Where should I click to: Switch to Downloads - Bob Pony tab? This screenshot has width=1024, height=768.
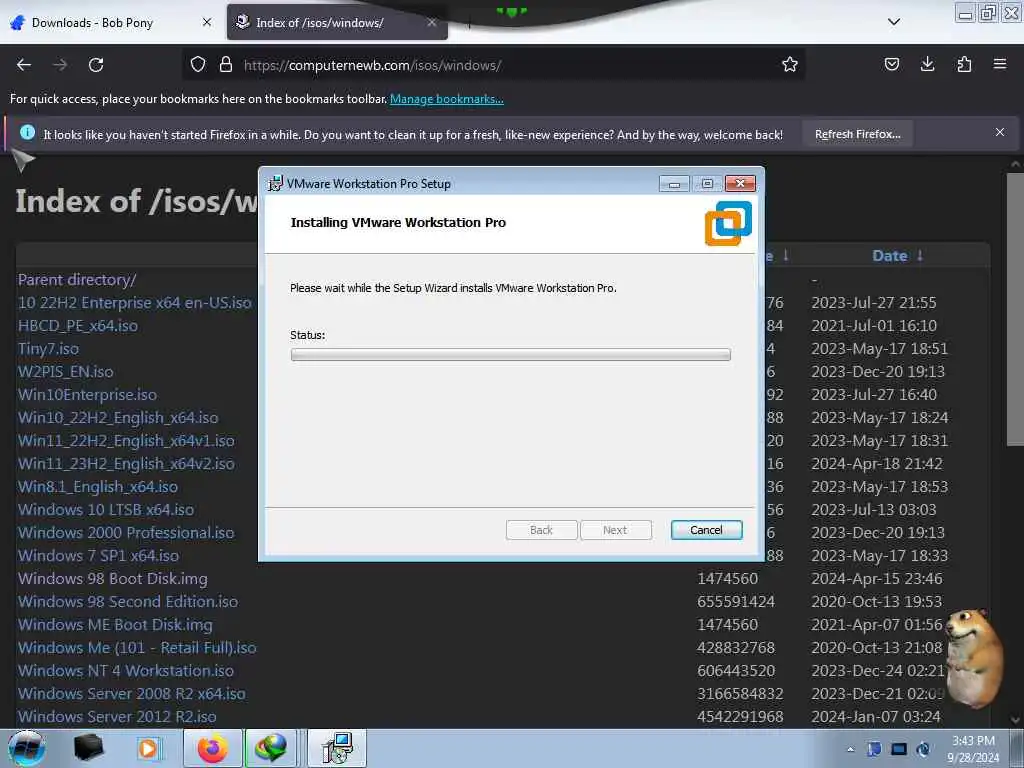(x=111, y=23)
